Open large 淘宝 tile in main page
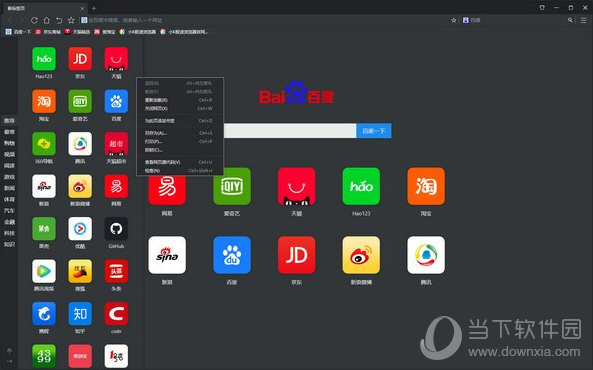593x370 pixels. pyautogui.click(x=426, y=186)
